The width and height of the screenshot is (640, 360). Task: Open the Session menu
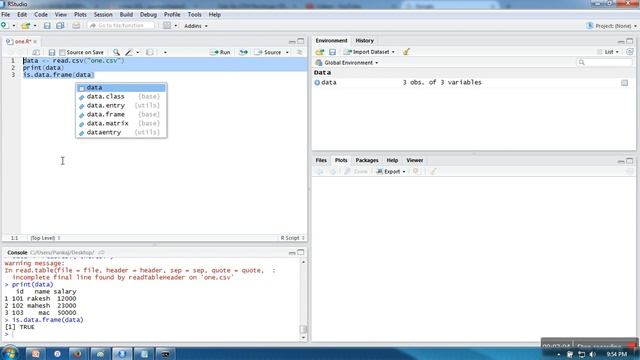click(x=103, y=15)
